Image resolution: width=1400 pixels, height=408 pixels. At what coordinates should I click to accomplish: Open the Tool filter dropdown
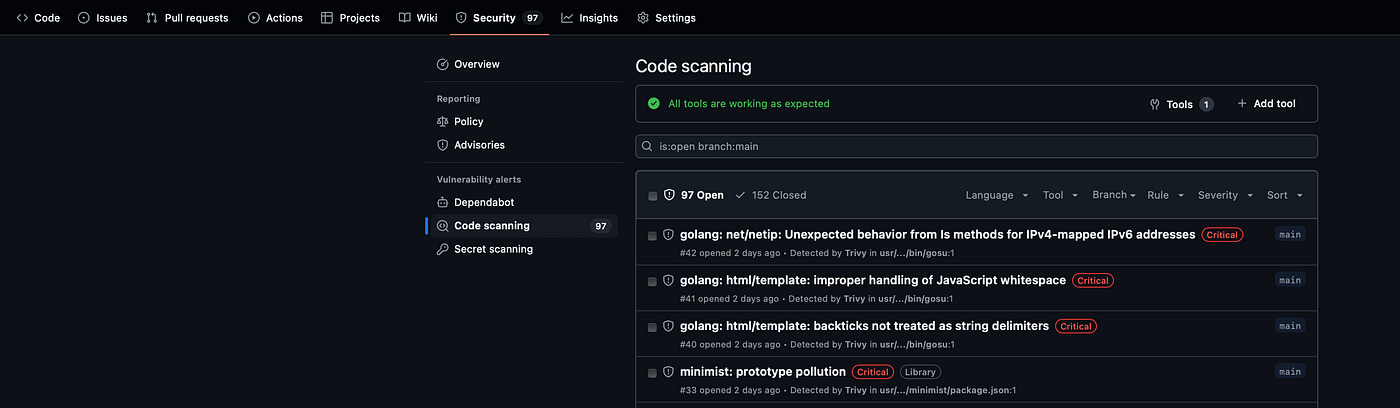1060,195
